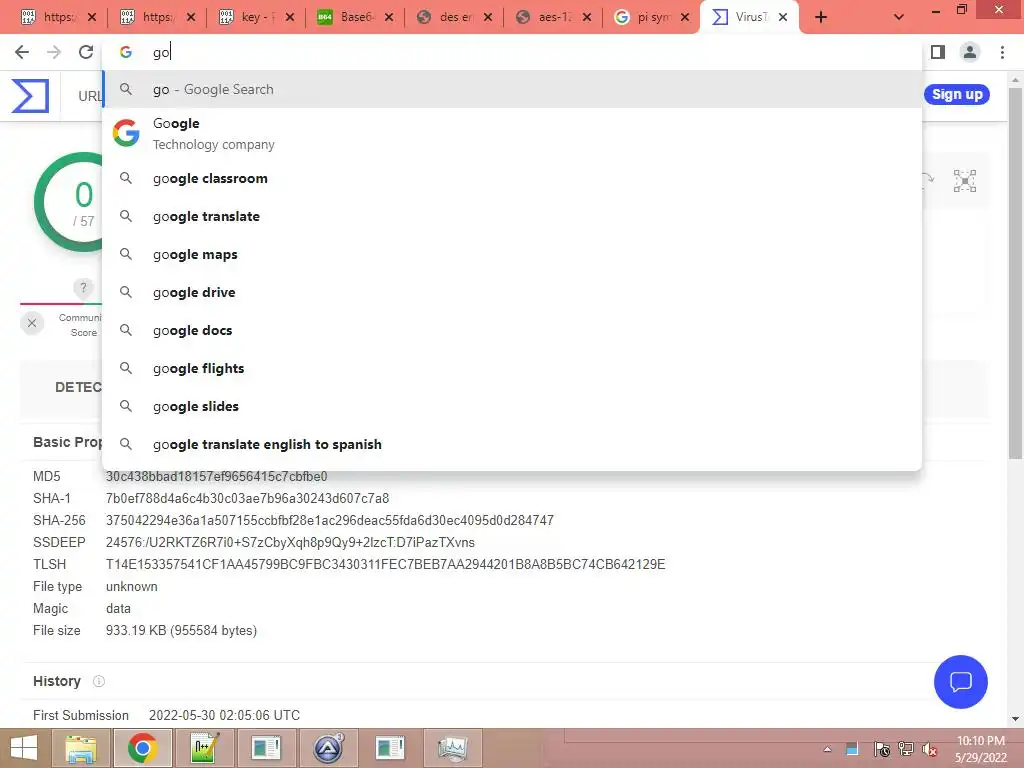Click the page vertical scrollbar thumb

[x=1016, y=272]
